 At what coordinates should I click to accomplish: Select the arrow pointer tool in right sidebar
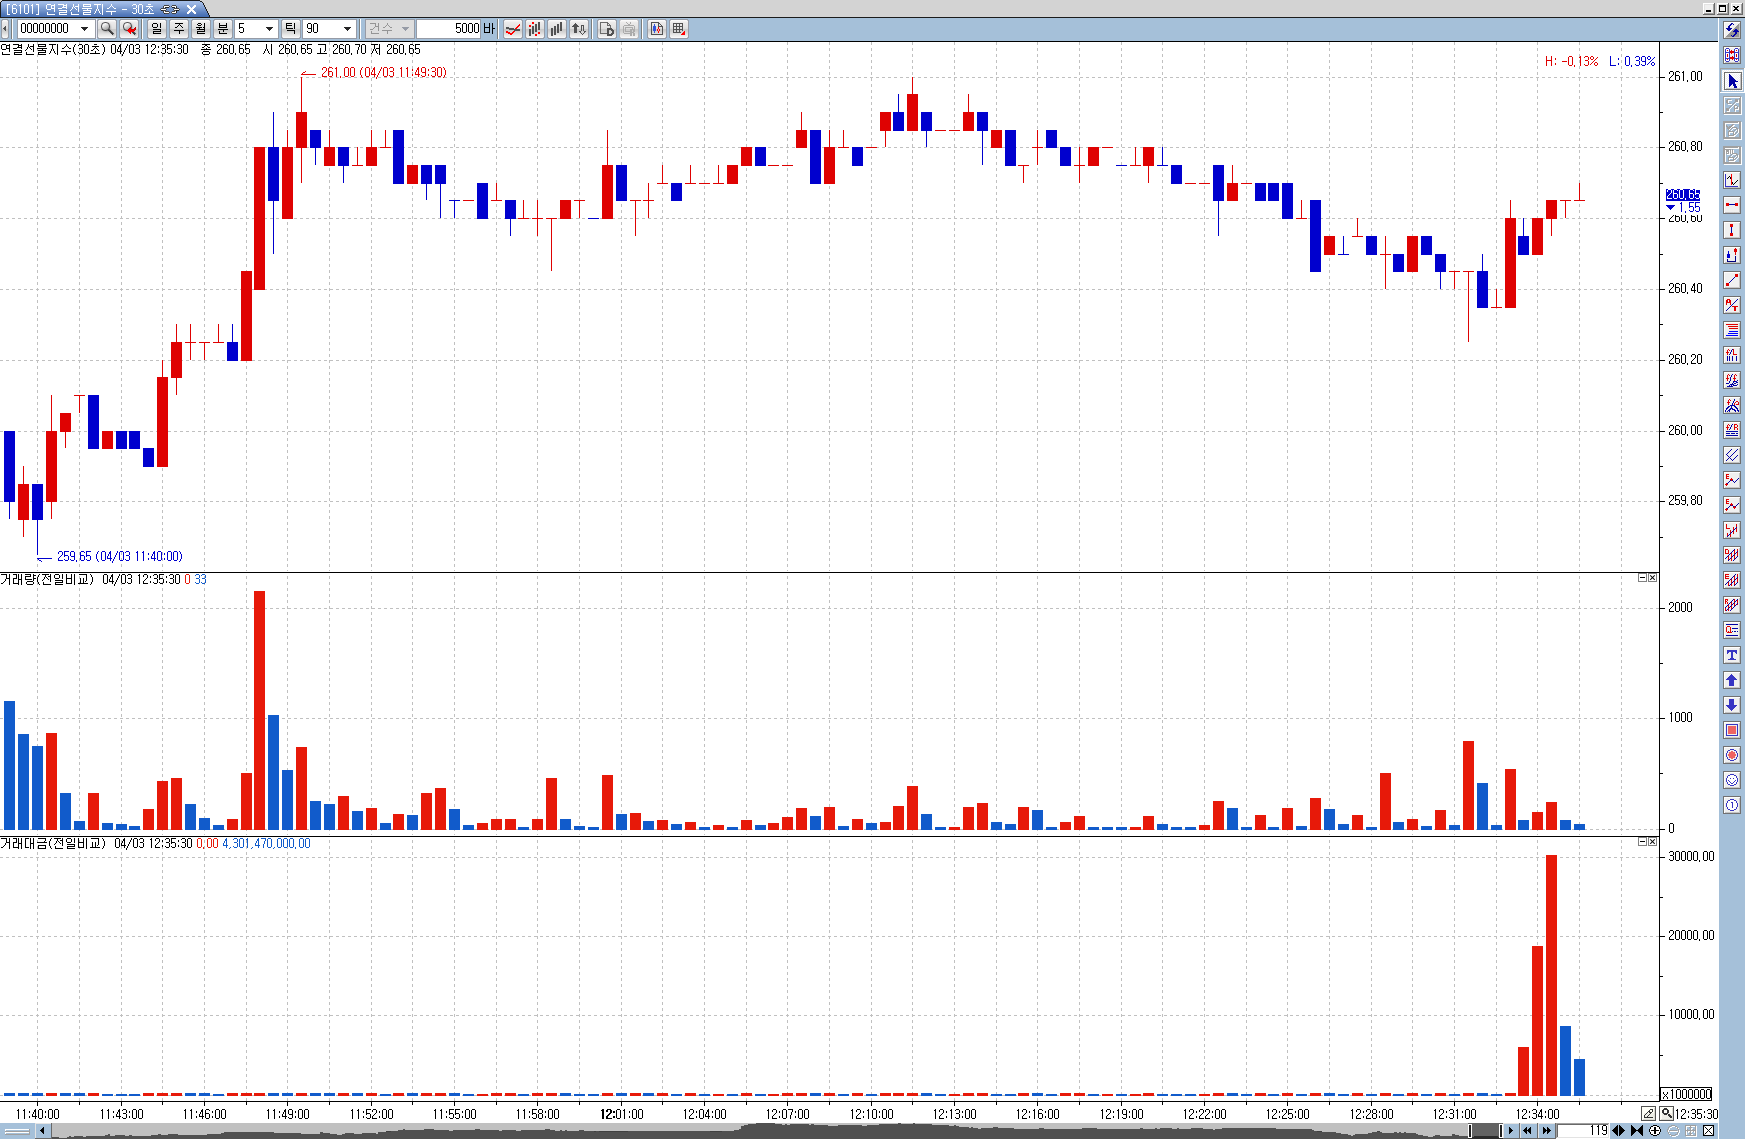pyautogui.click(x=1732, y=81)
